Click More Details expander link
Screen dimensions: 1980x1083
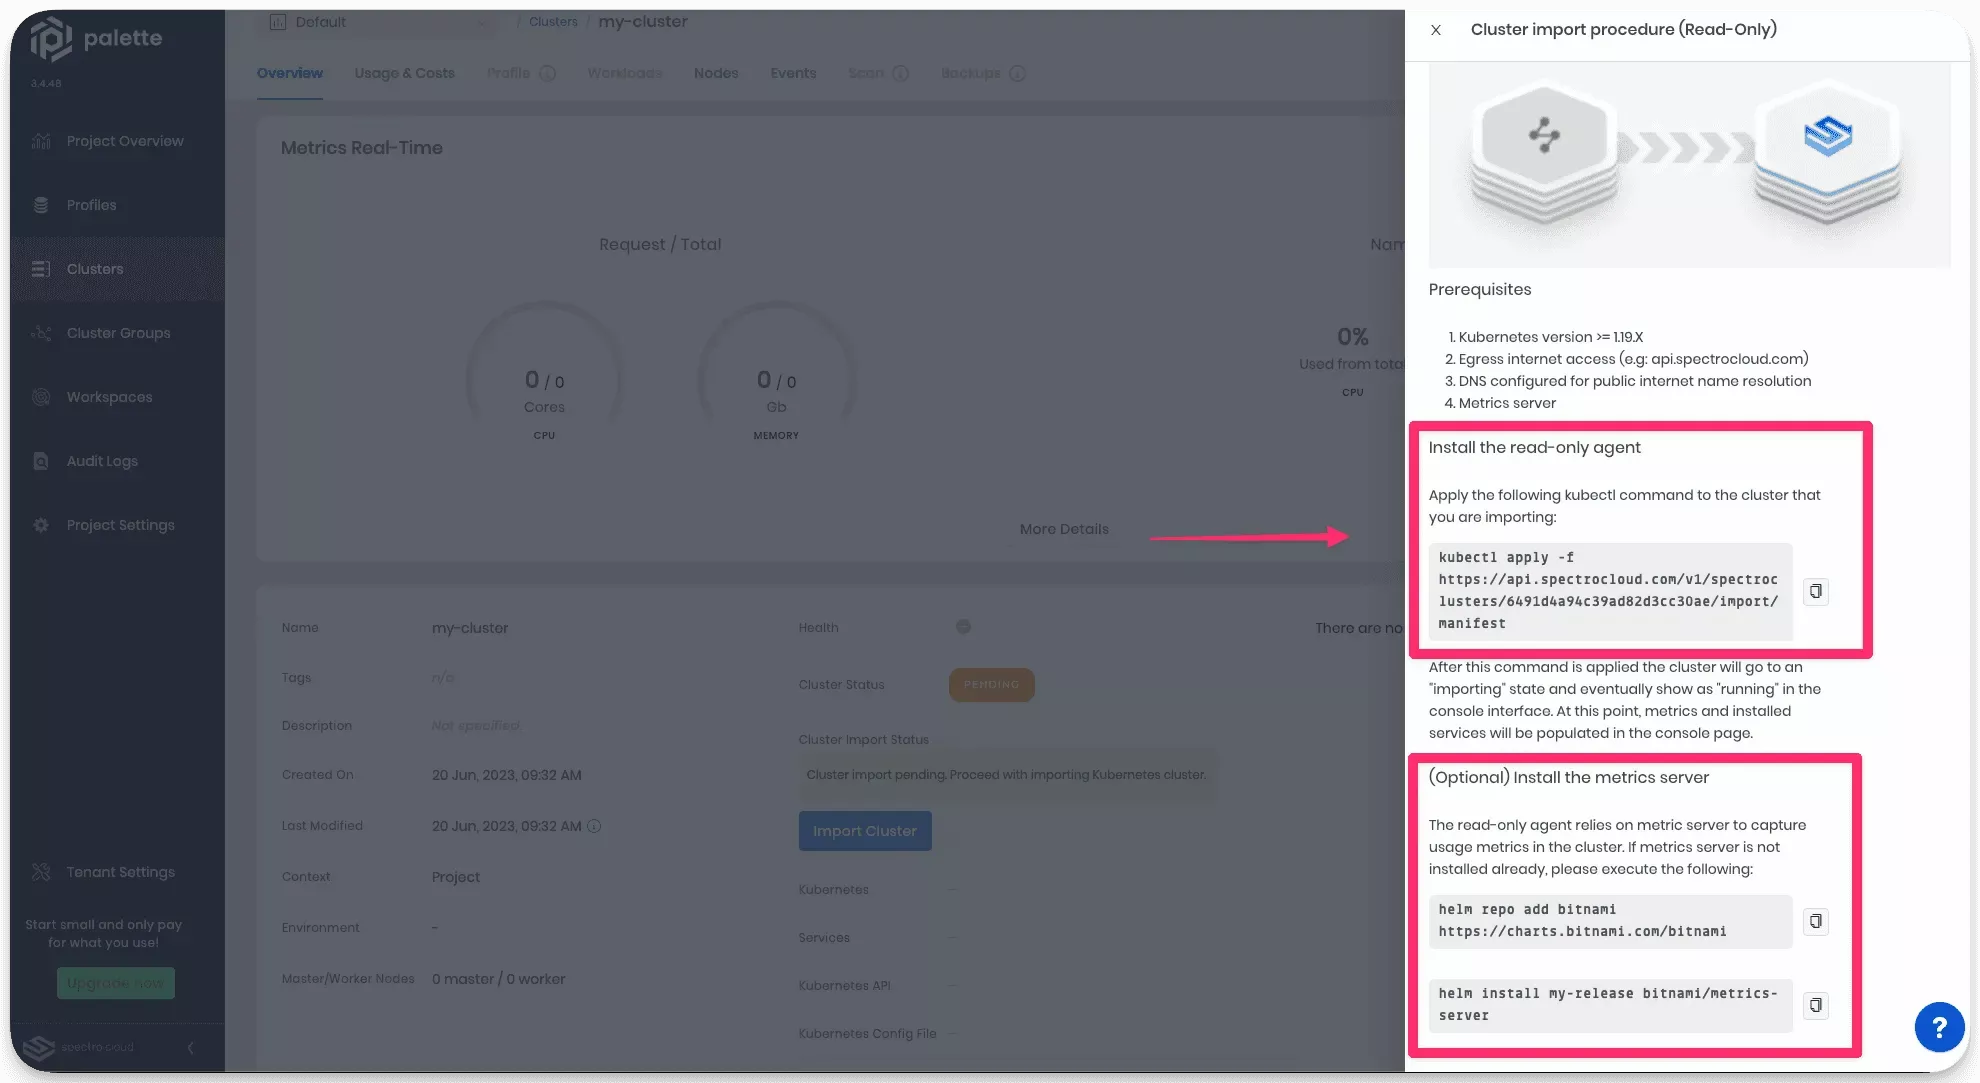coord(1065,529)
